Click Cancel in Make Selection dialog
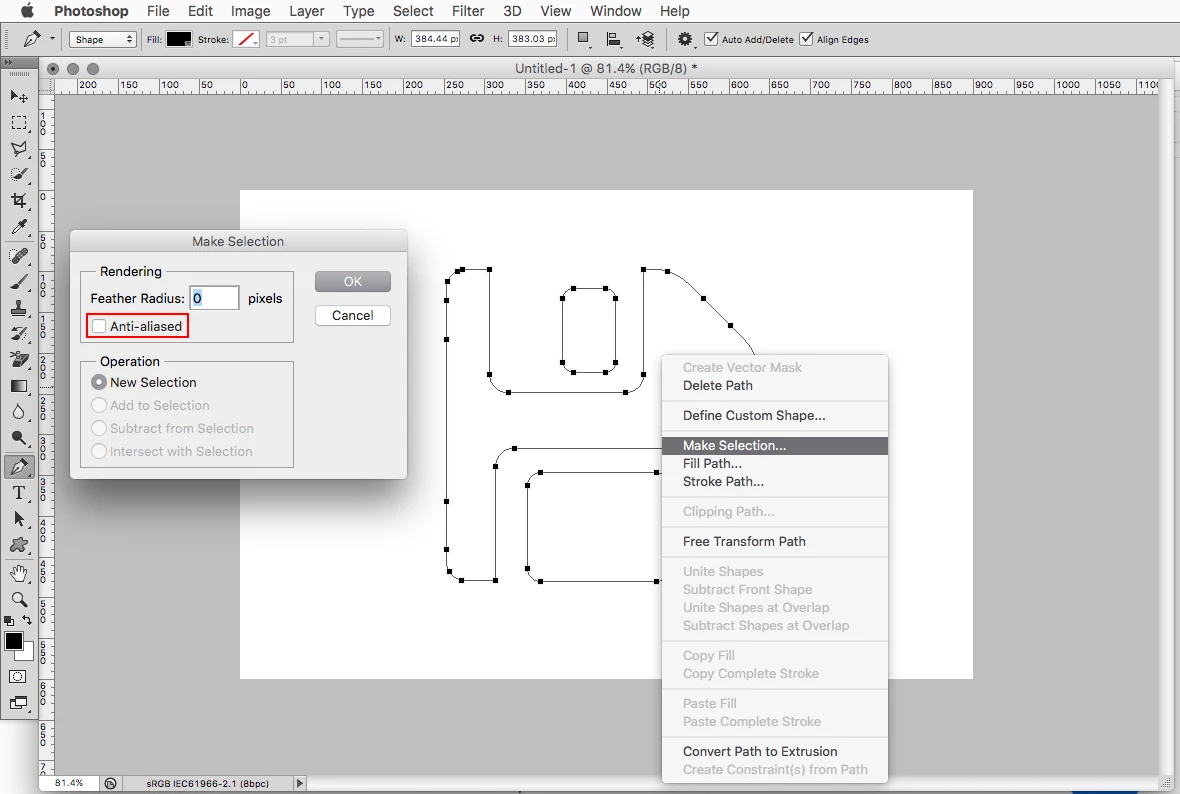 [353, 315]
